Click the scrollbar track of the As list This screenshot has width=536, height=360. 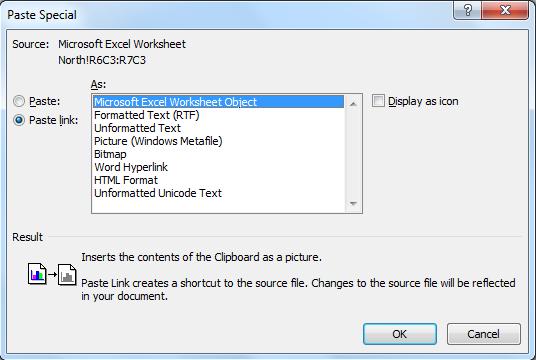353,154
